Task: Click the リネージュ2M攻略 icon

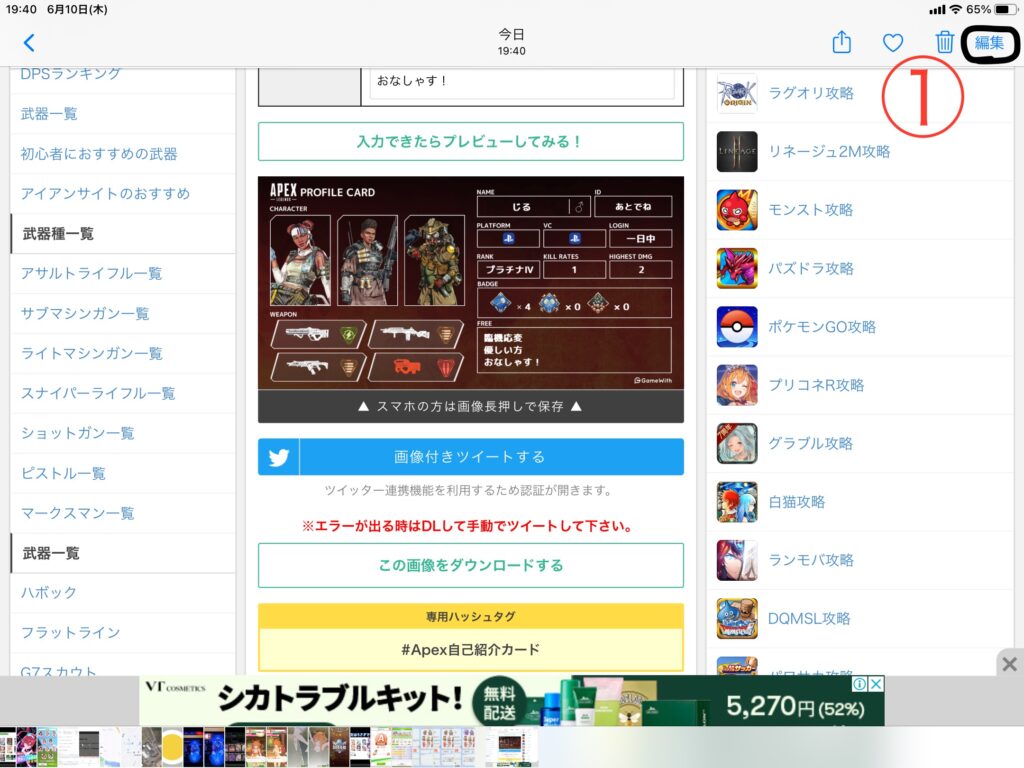Action: [x=737, y=152]
